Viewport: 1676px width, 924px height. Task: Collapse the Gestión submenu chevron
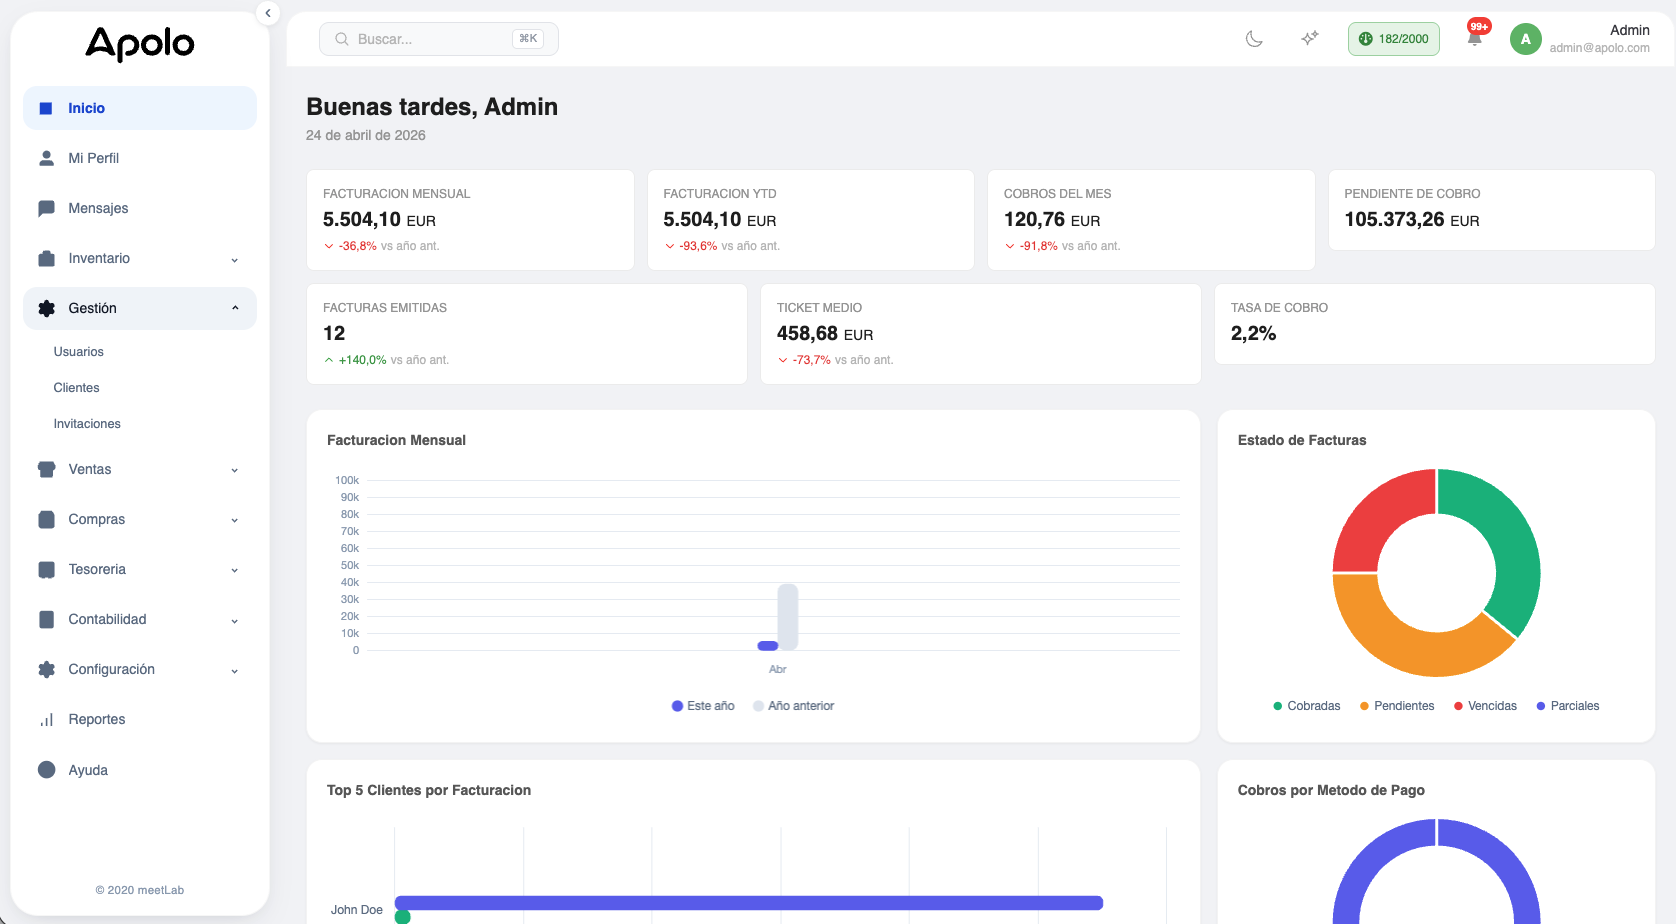(x=235, y=308)
